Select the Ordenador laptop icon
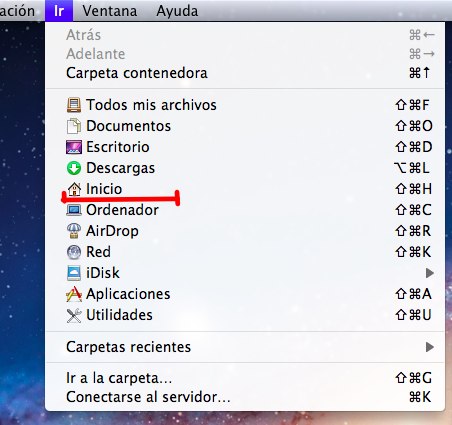 pos(74,210)
